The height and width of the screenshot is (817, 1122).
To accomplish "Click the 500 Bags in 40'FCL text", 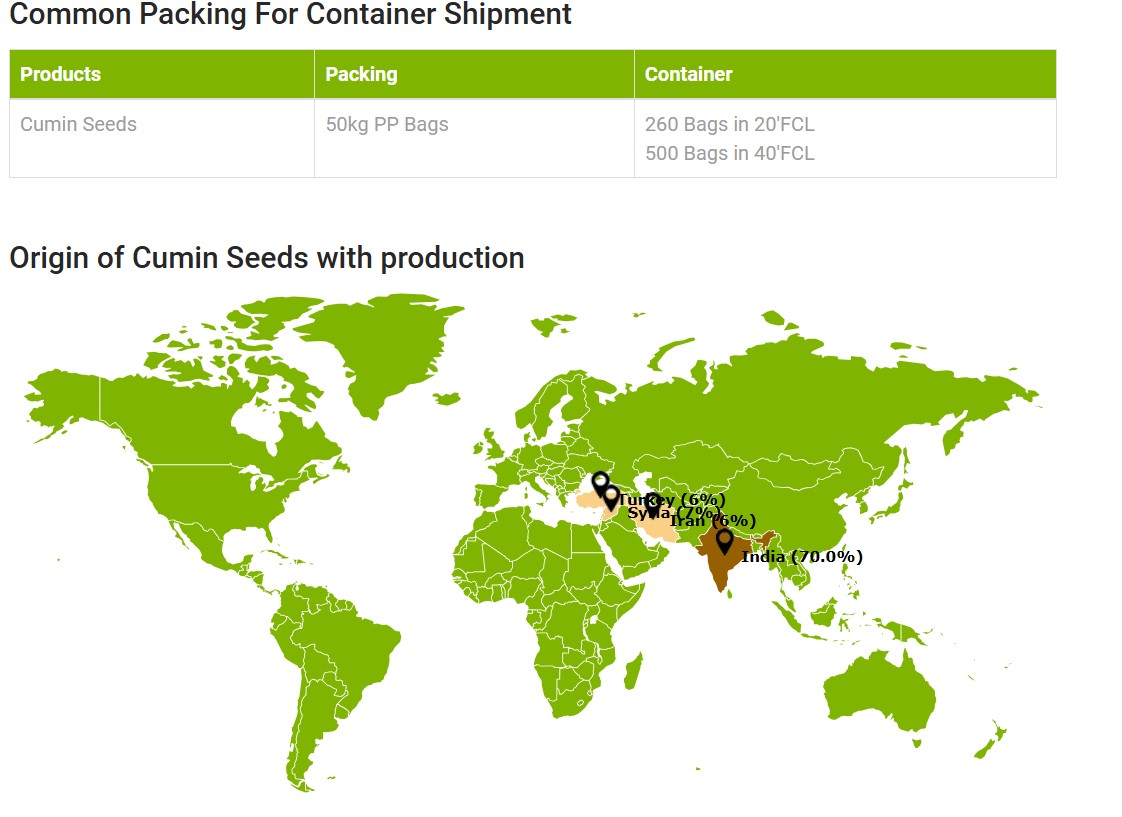I will coord(729,153).
